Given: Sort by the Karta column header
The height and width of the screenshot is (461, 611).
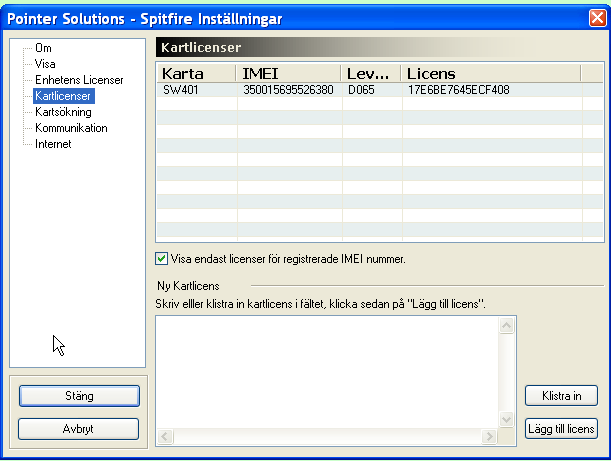Looking at the screenshot, I should (197, 74).
